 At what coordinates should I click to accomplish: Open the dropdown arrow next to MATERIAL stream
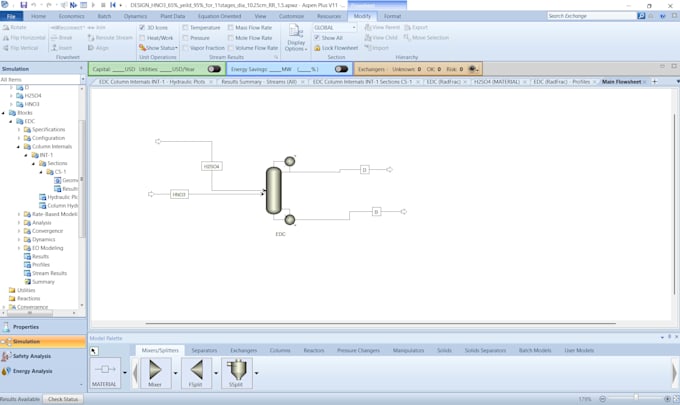coord(125,373)
